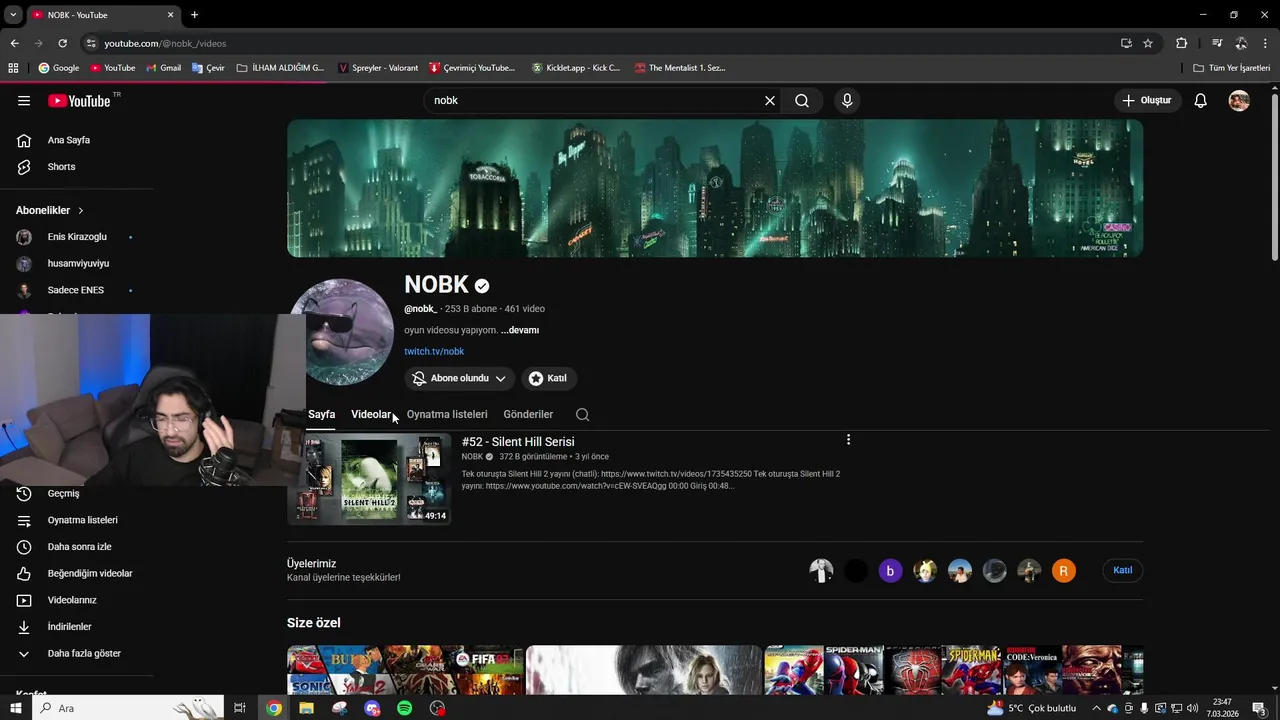Bookmark this page with the star icon
Image resolution: width=1280 pixels, height=720 pixels.
[x=1148, y=43]
